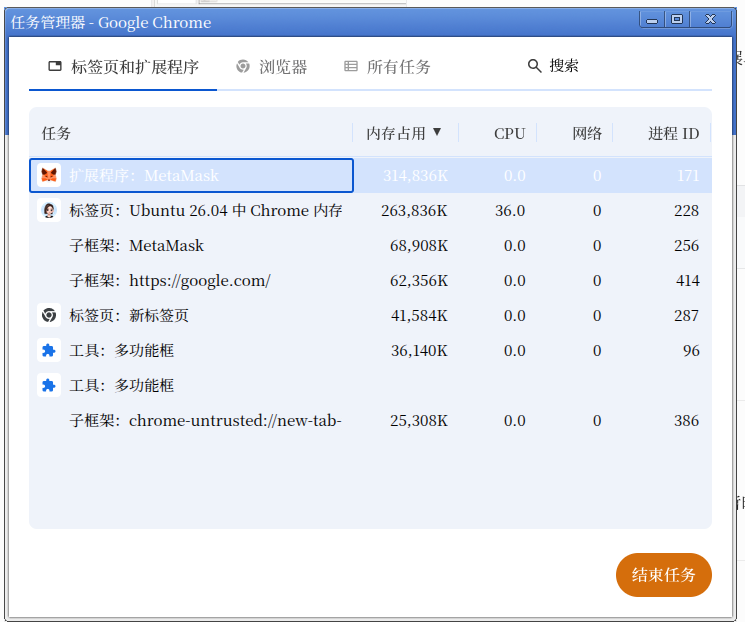Toggle the sort arrow next to 内存占用

(437, 132)
